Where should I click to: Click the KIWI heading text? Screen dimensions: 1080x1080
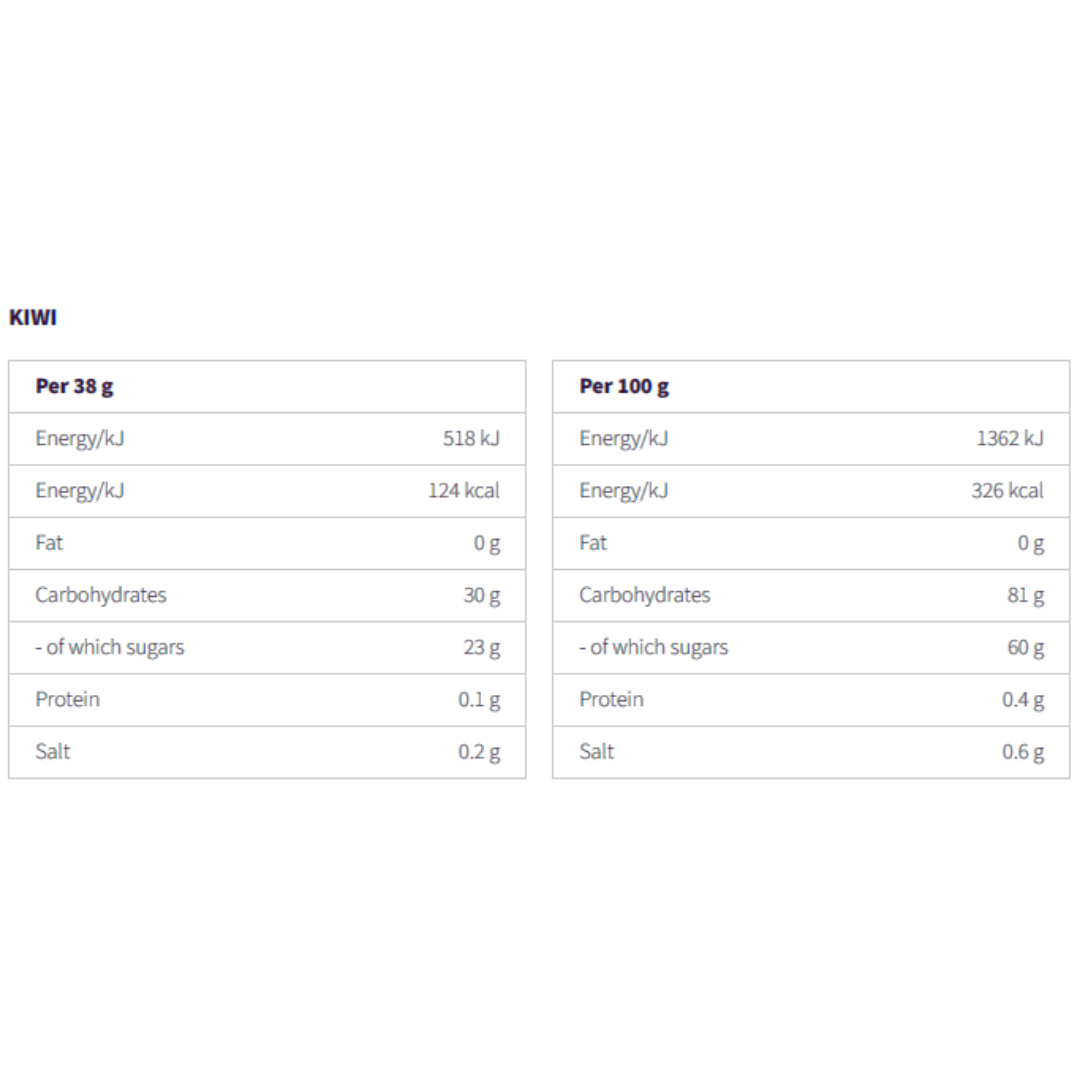coord(33,318)
